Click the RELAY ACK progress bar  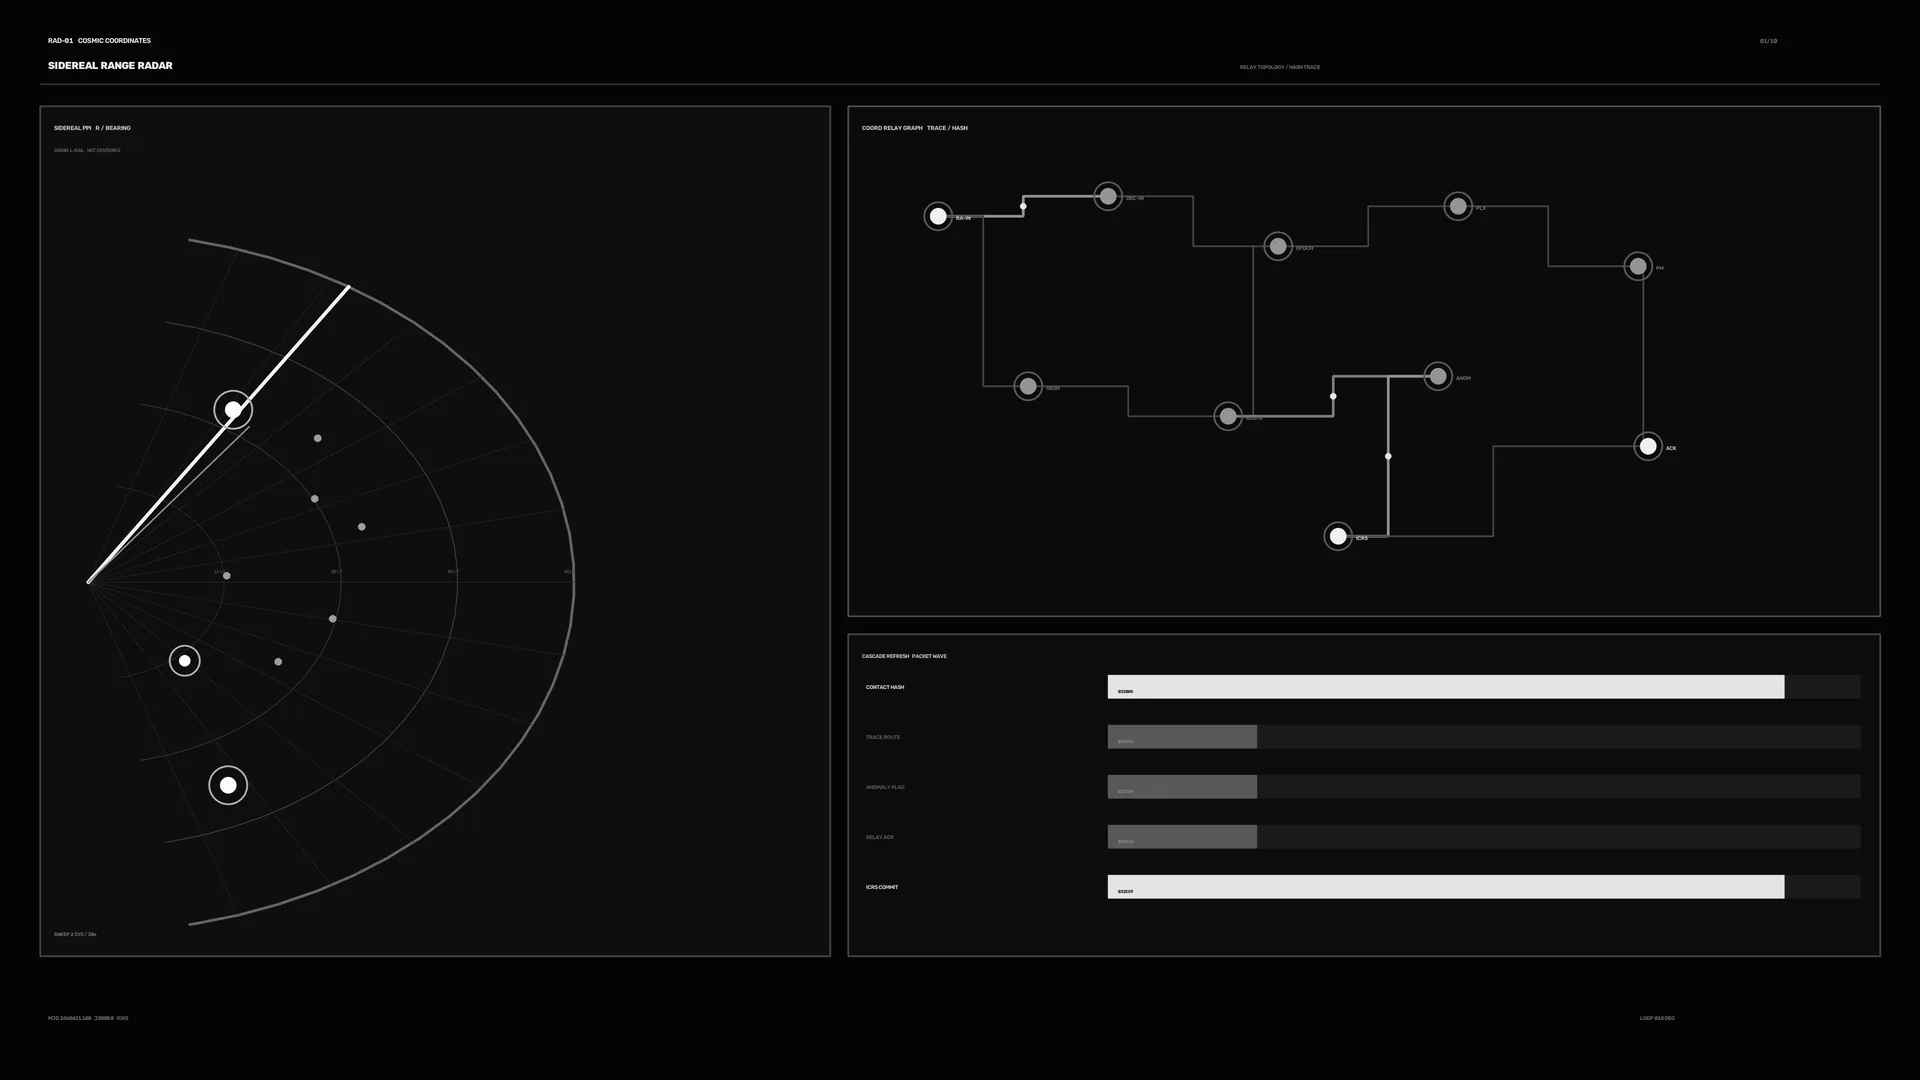[1484, 837]
